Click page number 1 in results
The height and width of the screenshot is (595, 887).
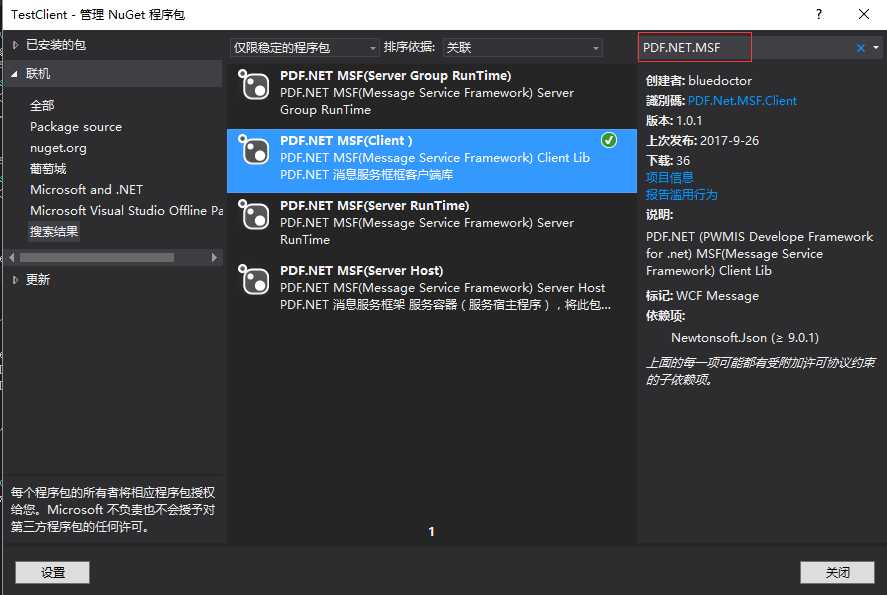coord(432,532)
